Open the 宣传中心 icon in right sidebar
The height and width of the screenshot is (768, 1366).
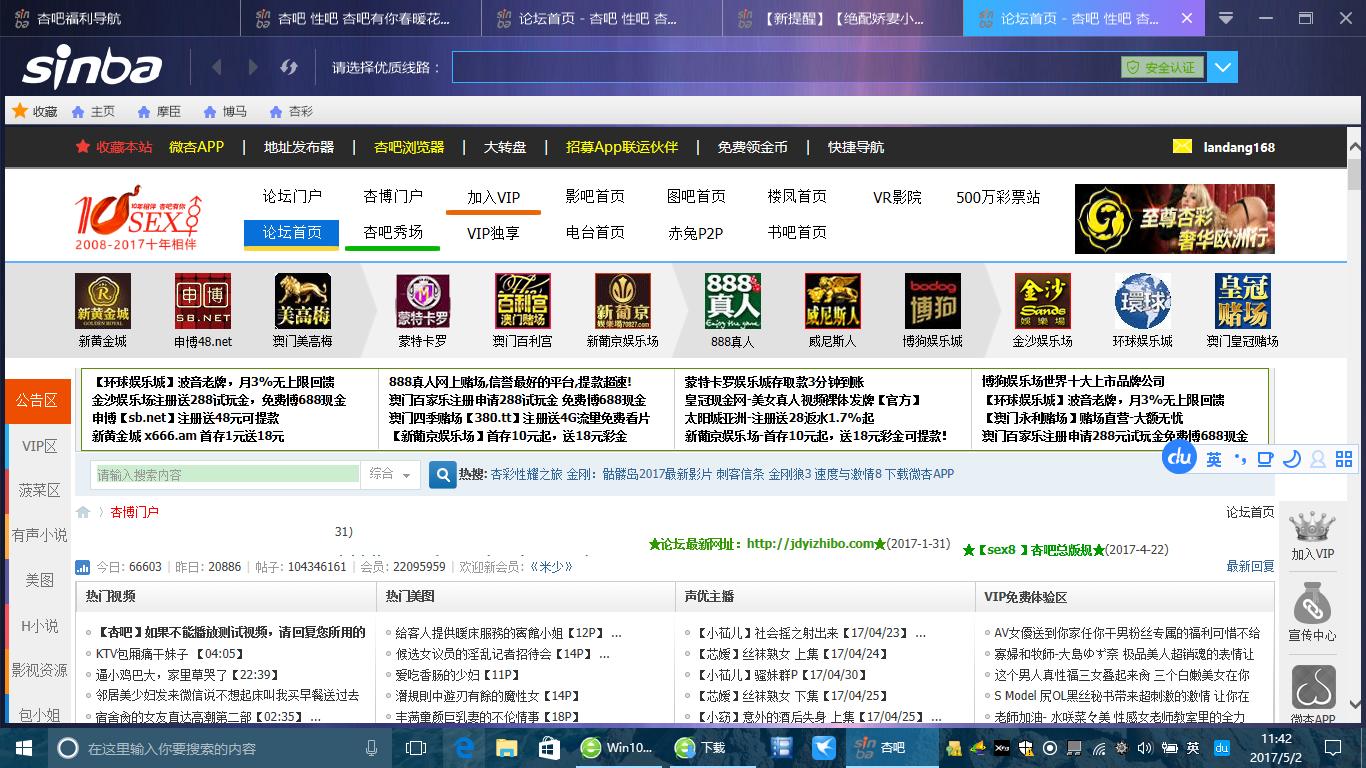(1312, 614)
